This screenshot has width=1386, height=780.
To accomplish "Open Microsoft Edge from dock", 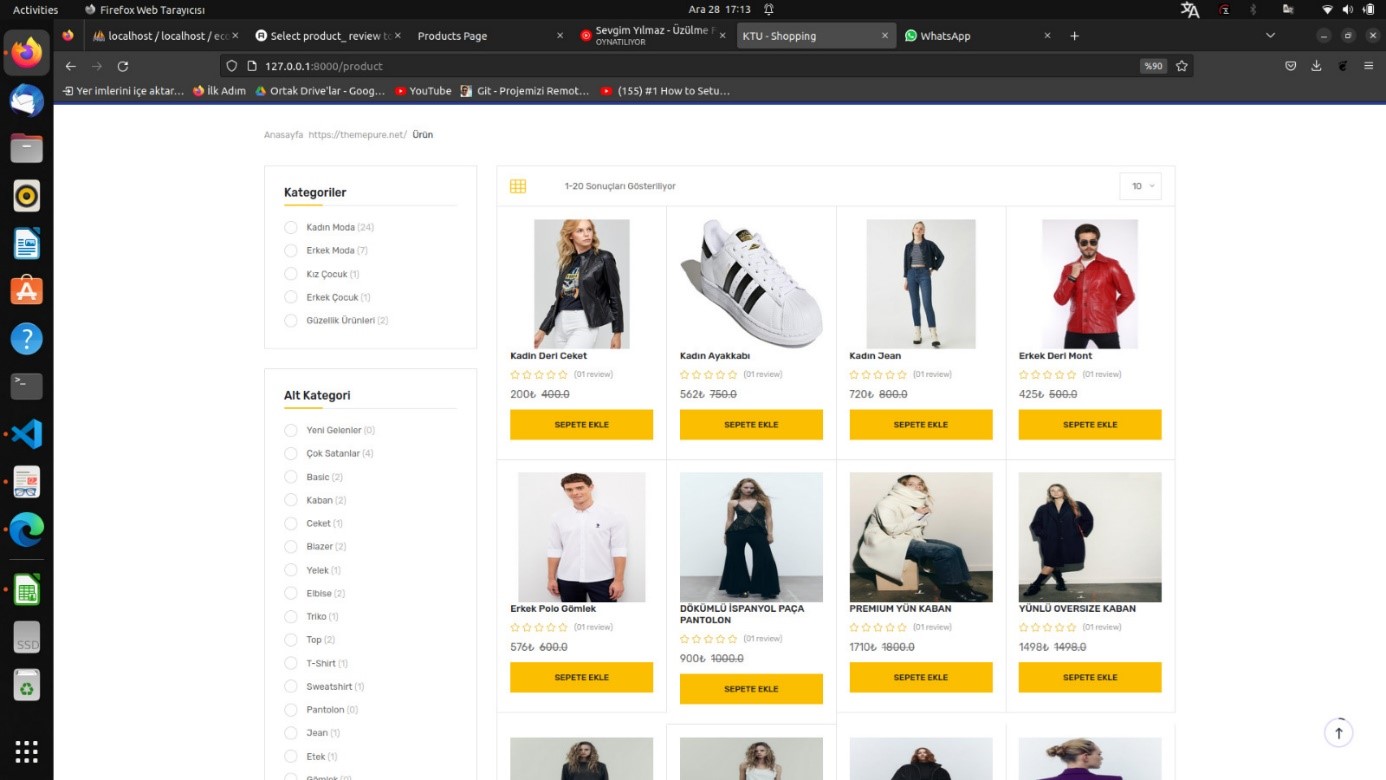I will (27, 529).
